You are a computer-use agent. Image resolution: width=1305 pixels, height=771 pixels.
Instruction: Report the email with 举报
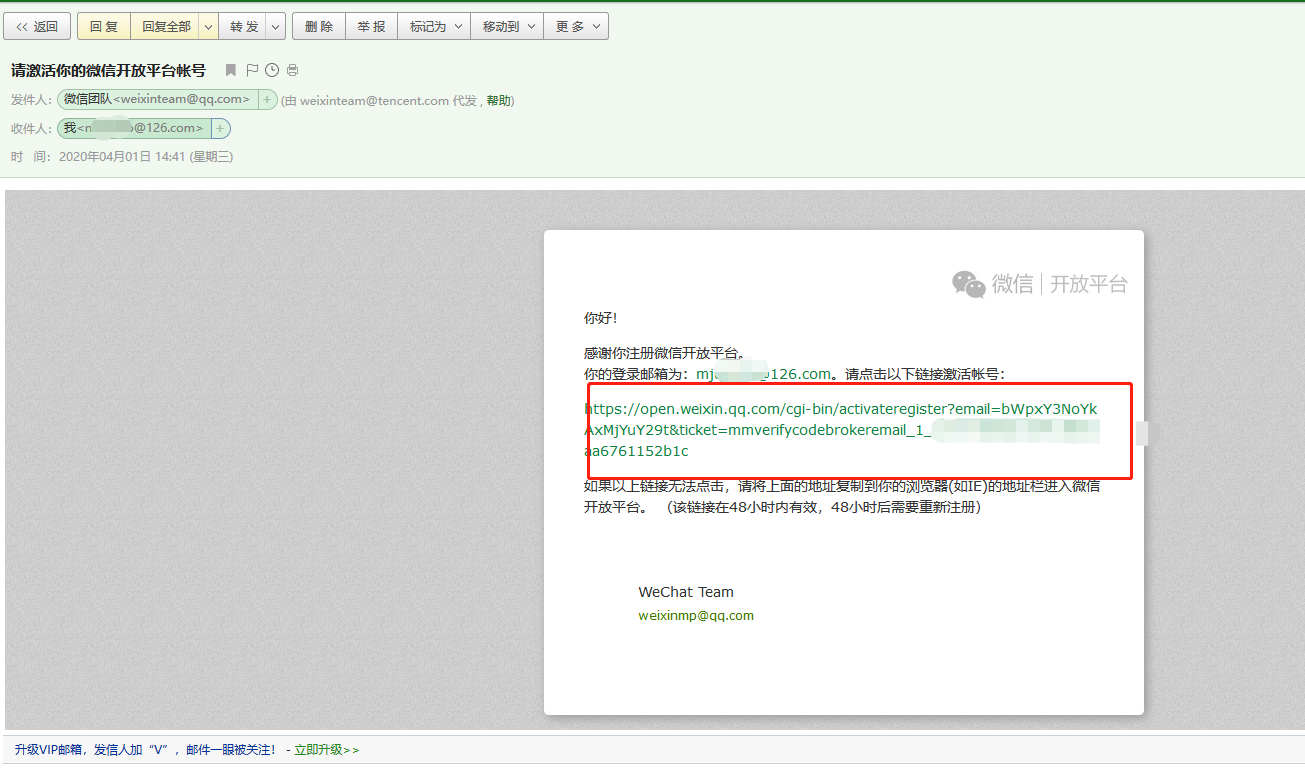pos(371,27)
